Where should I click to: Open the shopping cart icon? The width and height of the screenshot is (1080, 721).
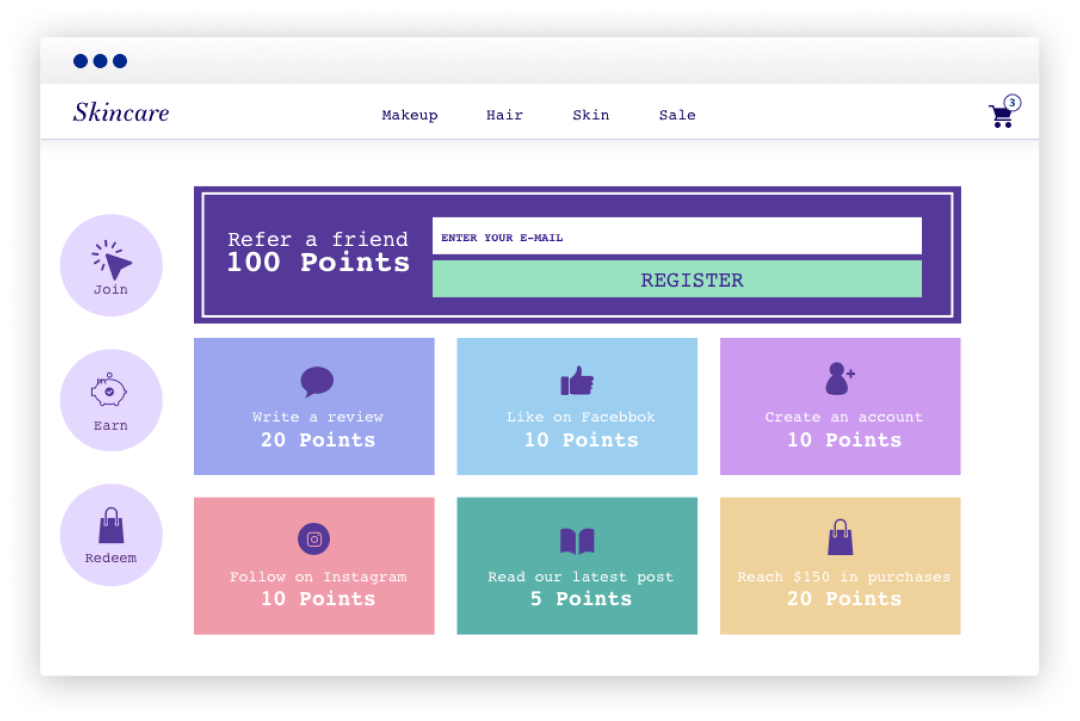pyautogui.click(x=1002, y=115)
